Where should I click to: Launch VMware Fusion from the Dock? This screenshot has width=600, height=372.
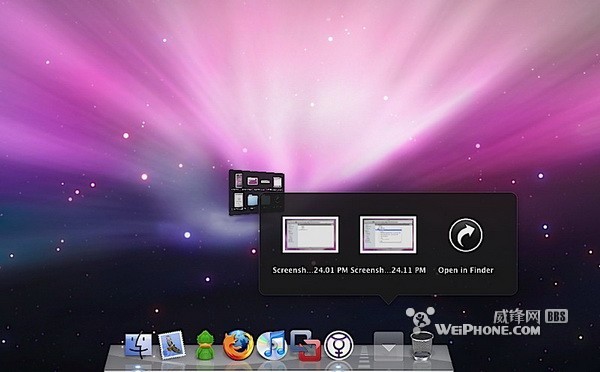[x=305, y=346]
